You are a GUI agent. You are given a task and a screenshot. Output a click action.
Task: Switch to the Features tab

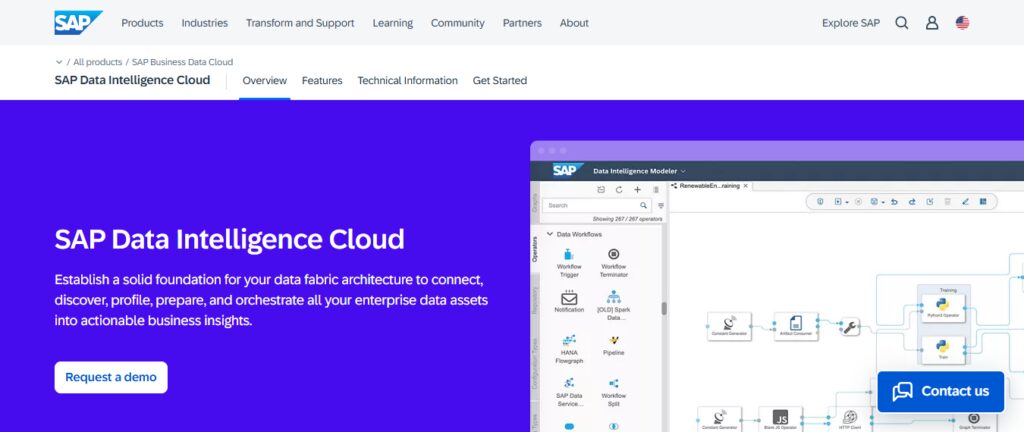322,81
